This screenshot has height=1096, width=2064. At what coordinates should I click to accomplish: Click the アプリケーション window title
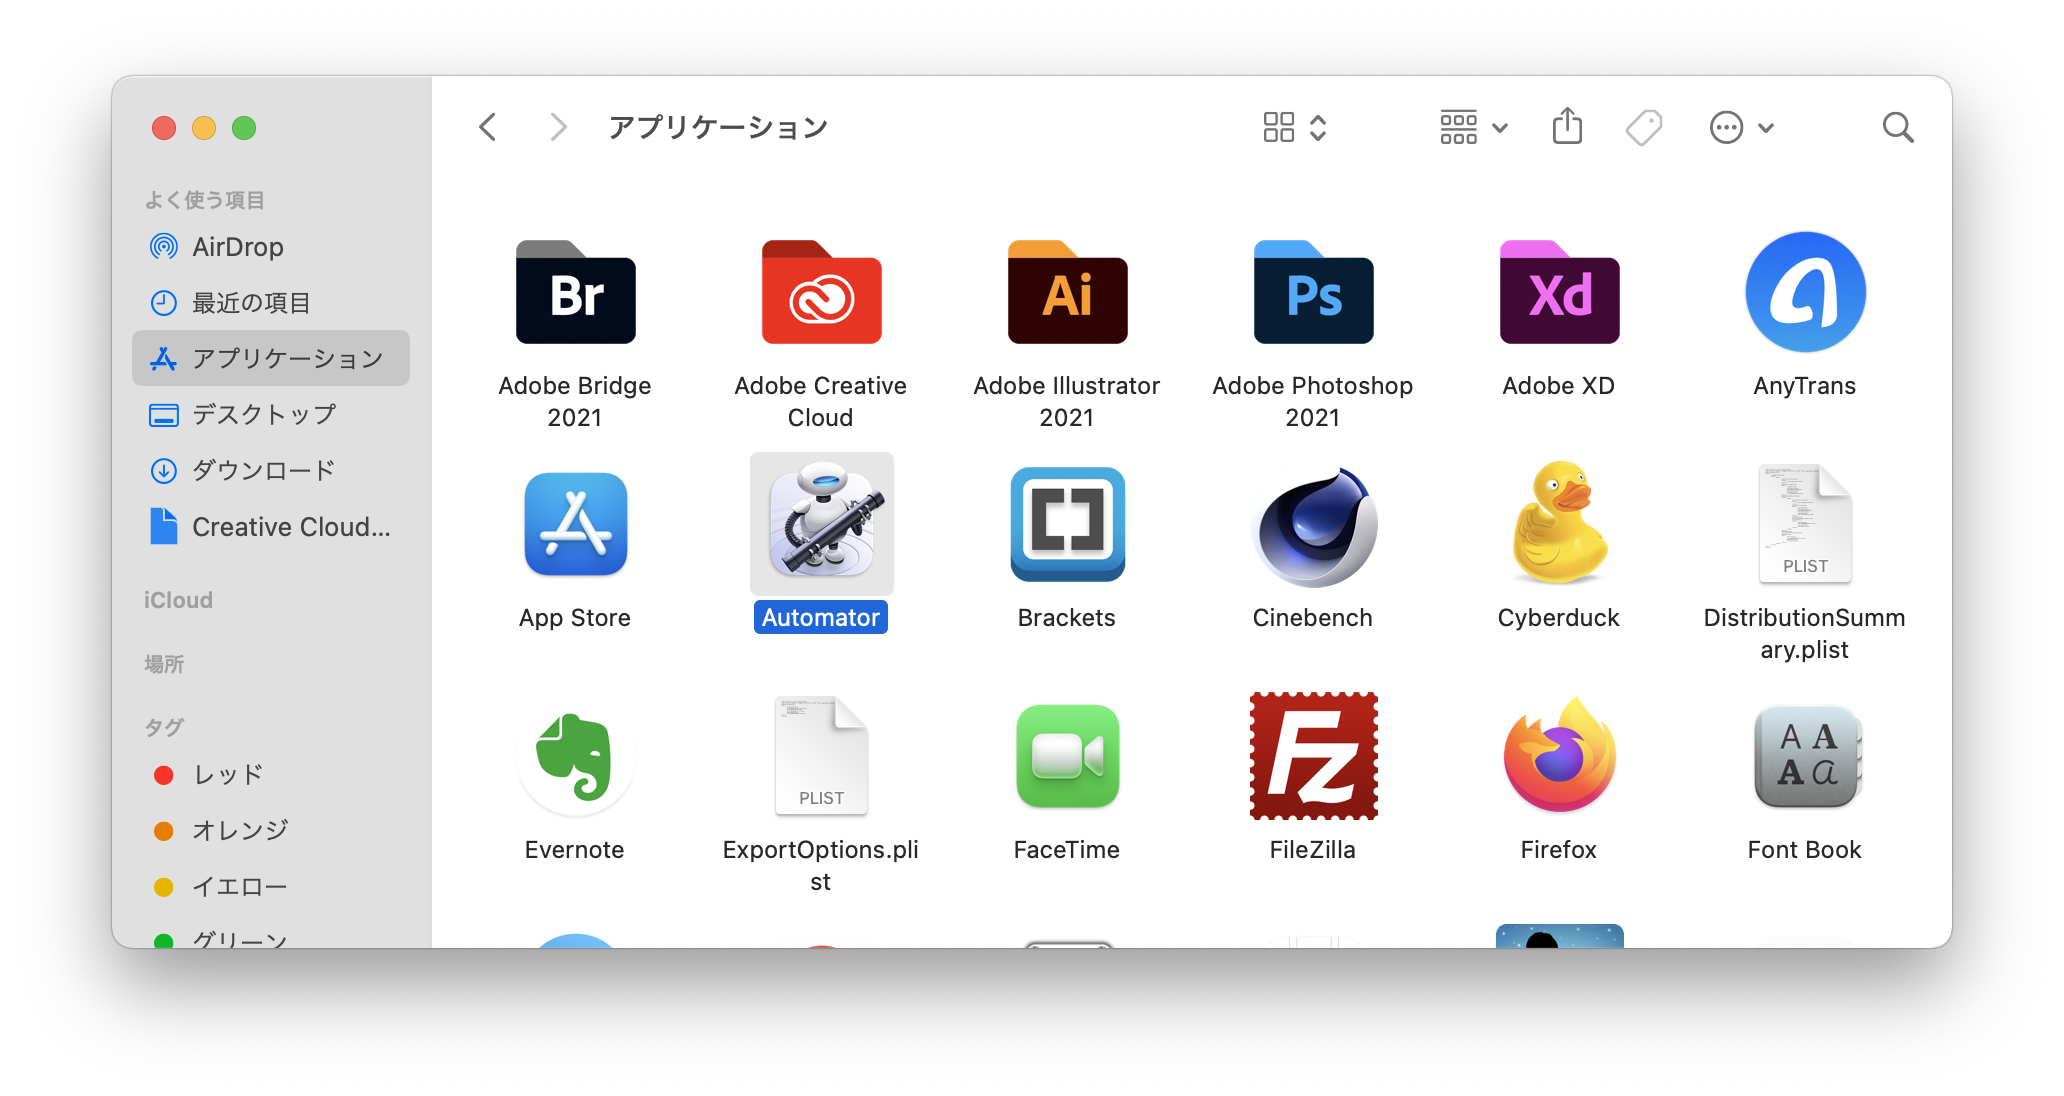[x=718, y=128]
